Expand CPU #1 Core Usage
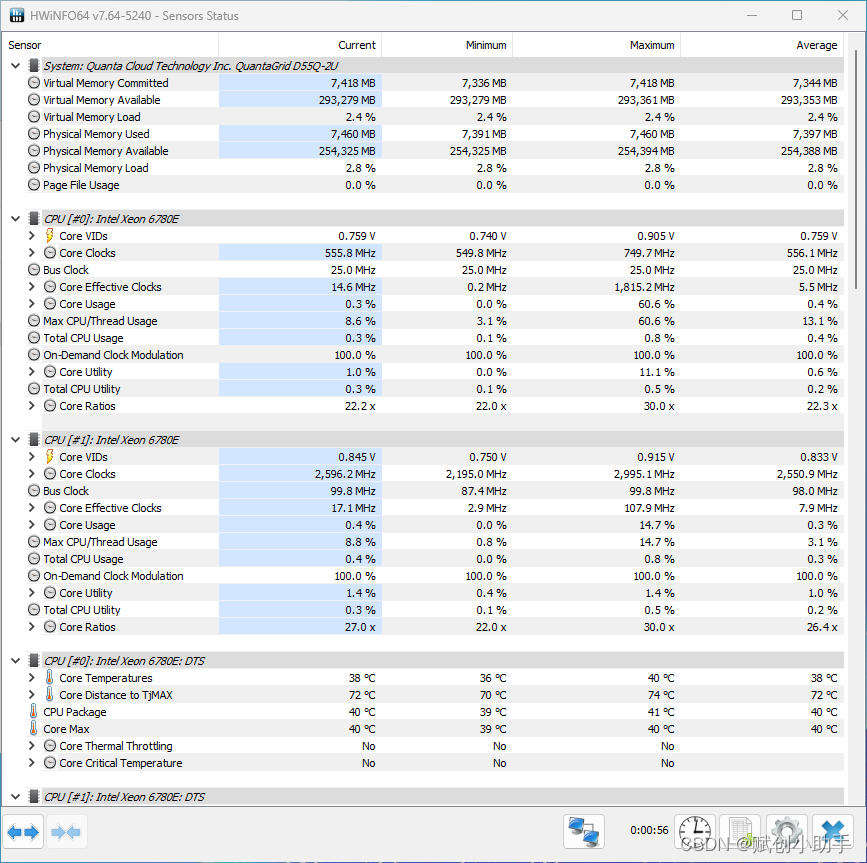The width and height of the screenshot is (867, 863). point(32,525)
